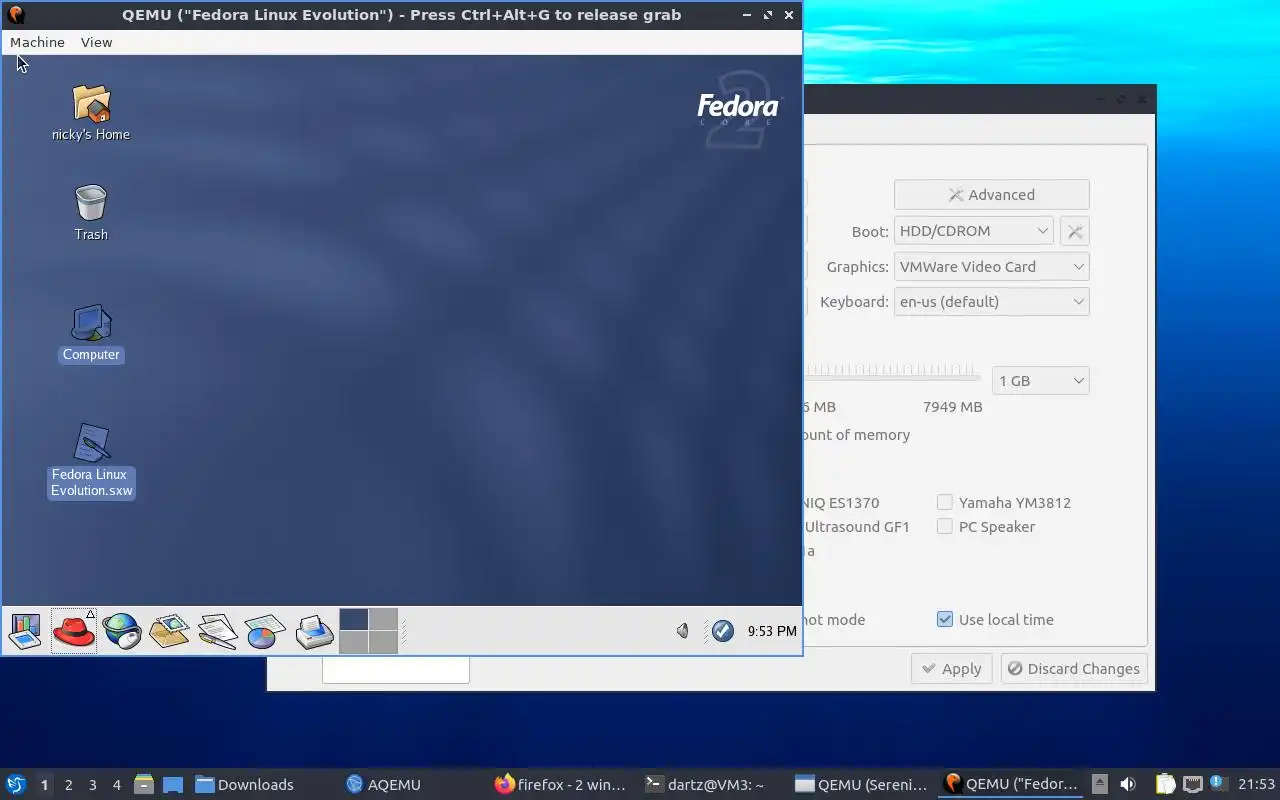Viewport: 1280px width, 800px height.
Task: Open the Graphics VMWare Video Card dropdown
Action: click(x=991, y=267)
